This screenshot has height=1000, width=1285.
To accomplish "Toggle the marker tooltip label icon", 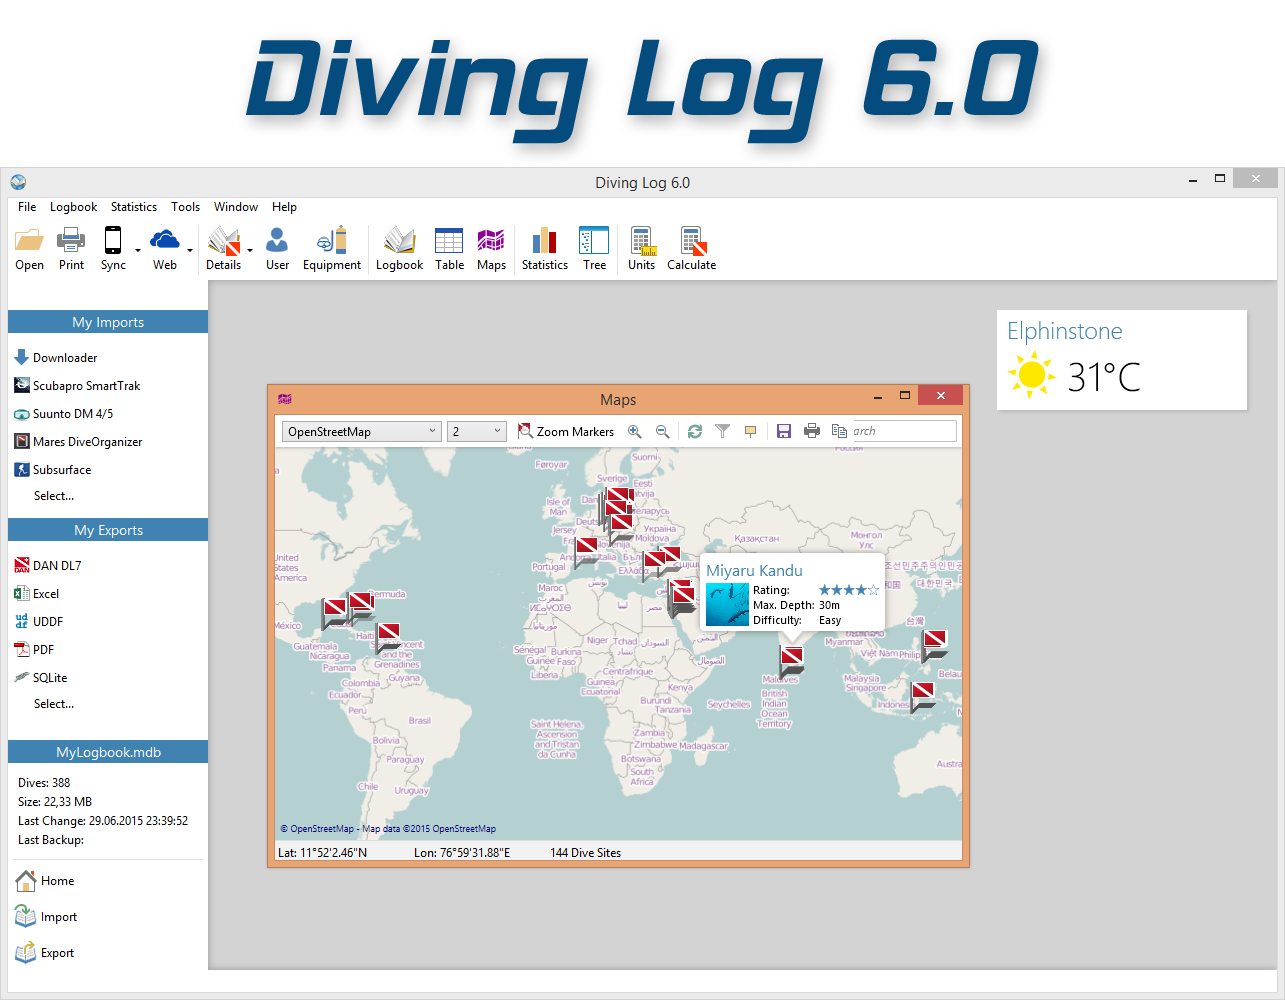I will coord(750,431).
